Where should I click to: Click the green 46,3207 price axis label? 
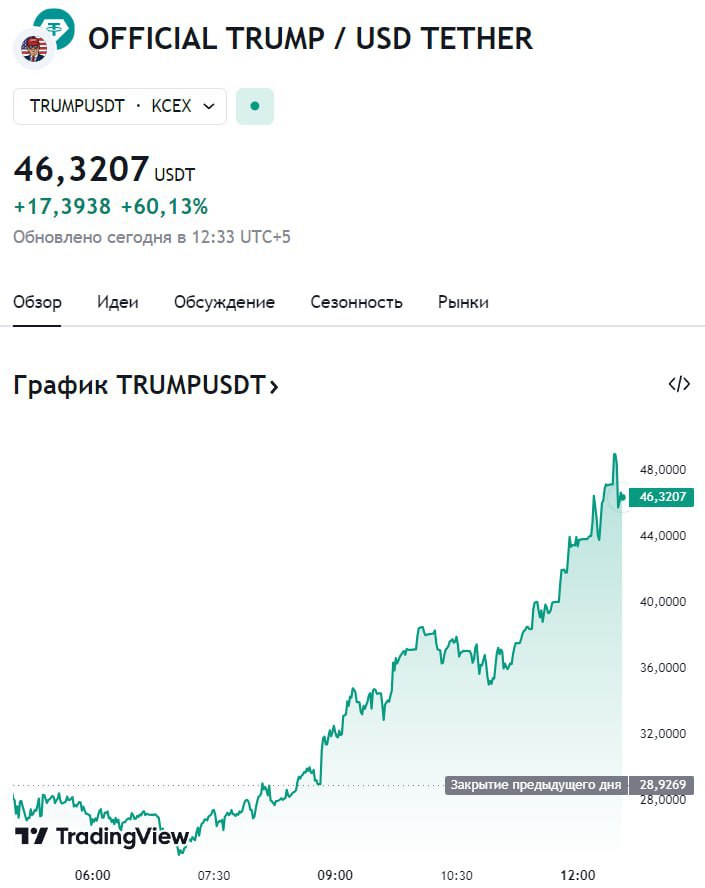(662, 496)
